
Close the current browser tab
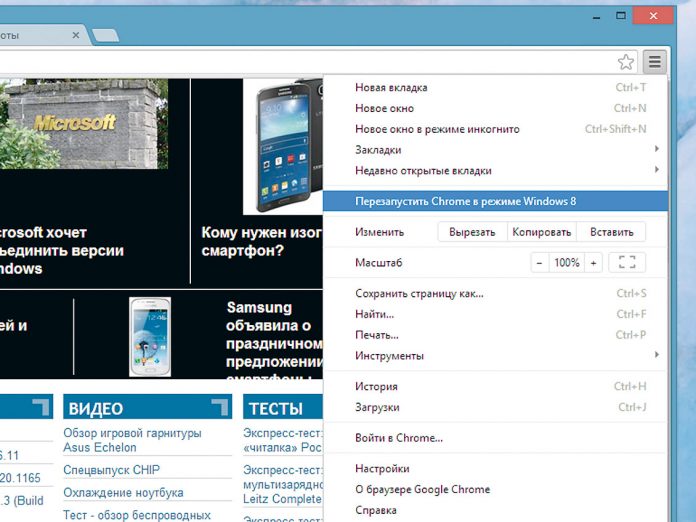pos(76,35)
